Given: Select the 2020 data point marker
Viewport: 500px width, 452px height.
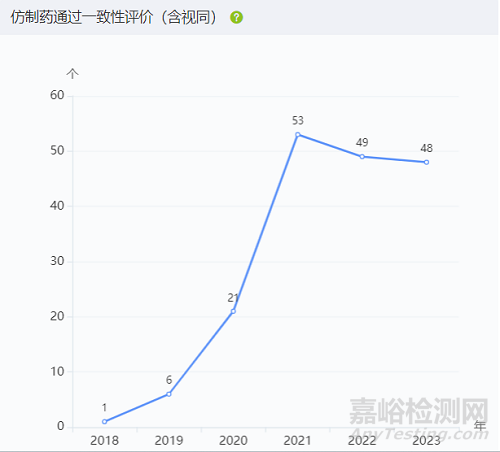Looking at the screenshot, I should 233,311.
